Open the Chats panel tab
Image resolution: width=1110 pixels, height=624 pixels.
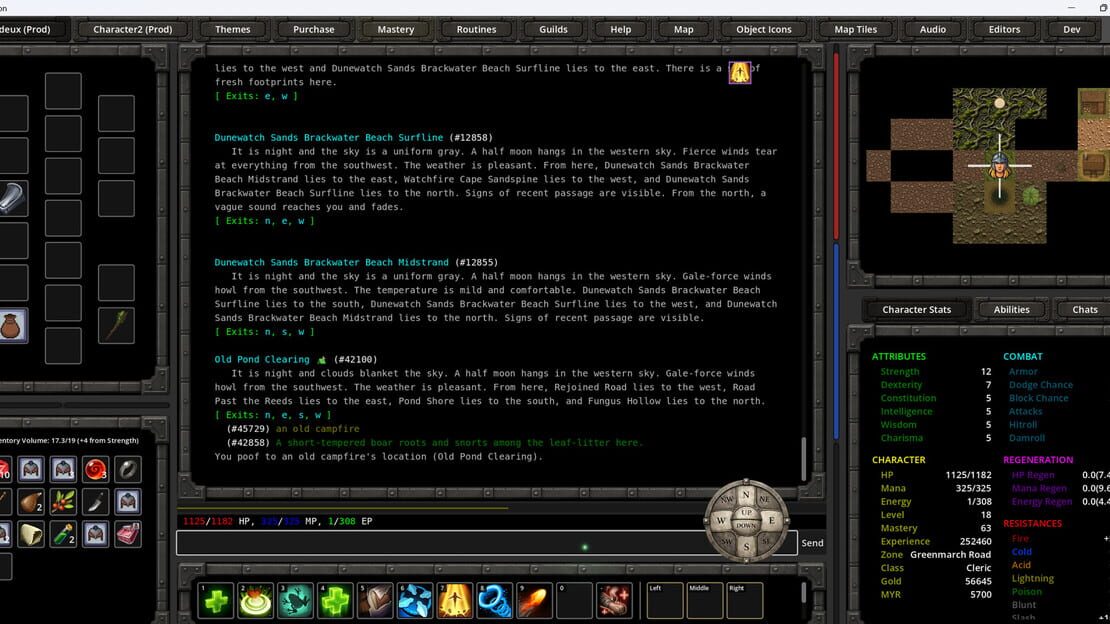pyautogui.click(x=1085, y=310)
